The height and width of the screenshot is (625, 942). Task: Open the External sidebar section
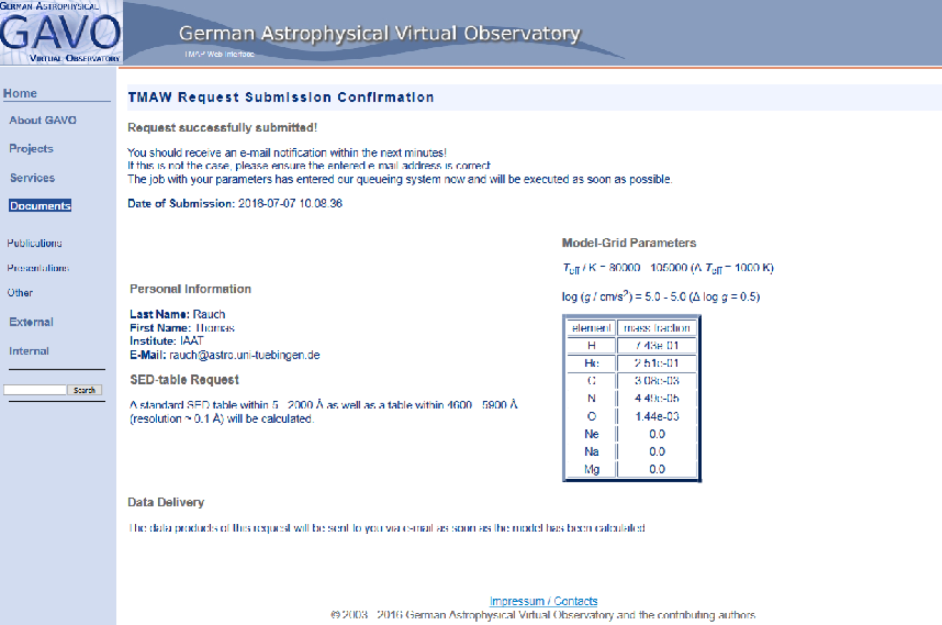31,322
